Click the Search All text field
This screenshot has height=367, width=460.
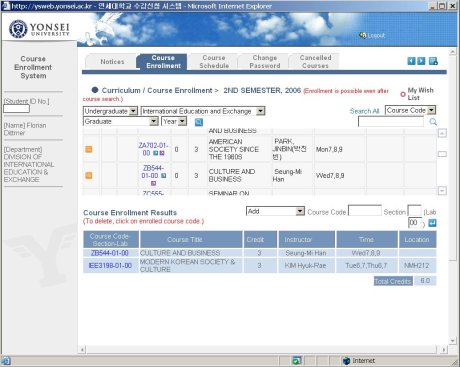pos(391,122)
